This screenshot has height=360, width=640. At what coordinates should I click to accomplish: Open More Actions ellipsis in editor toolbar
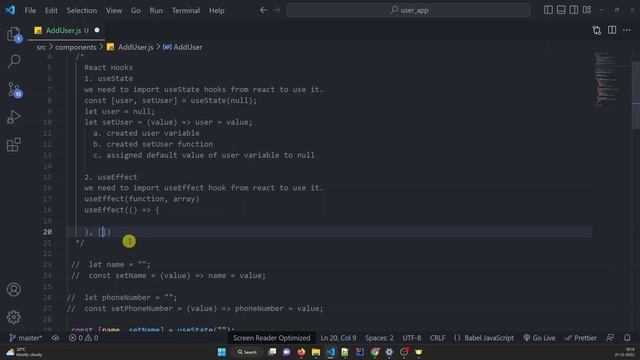point(627,30)
